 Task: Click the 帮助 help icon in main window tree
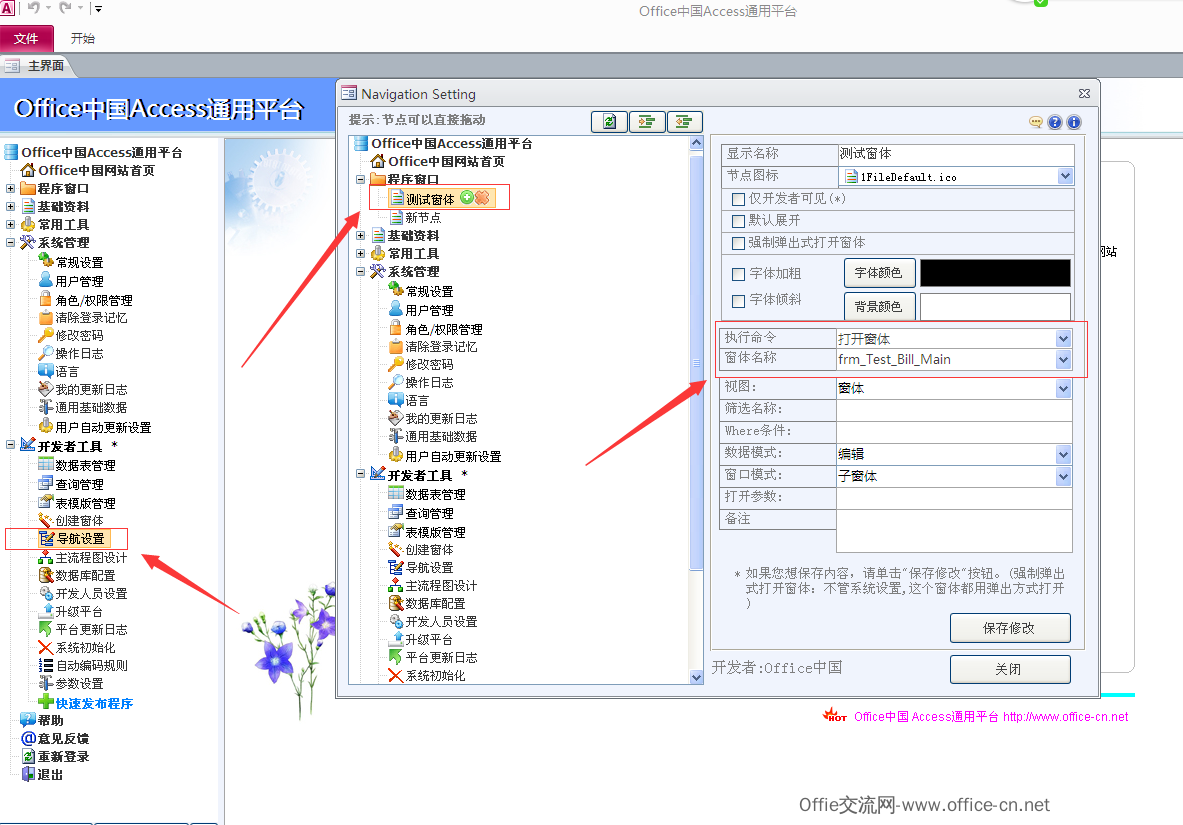(28, 719)
